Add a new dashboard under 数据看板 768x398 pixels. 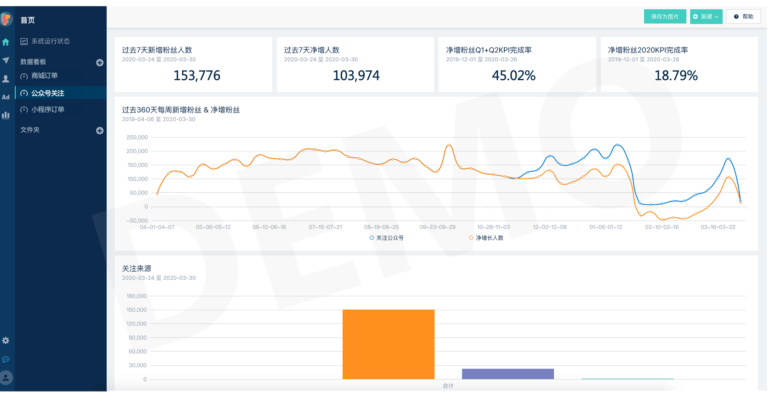pyautogui.click(x=99, y=63)
